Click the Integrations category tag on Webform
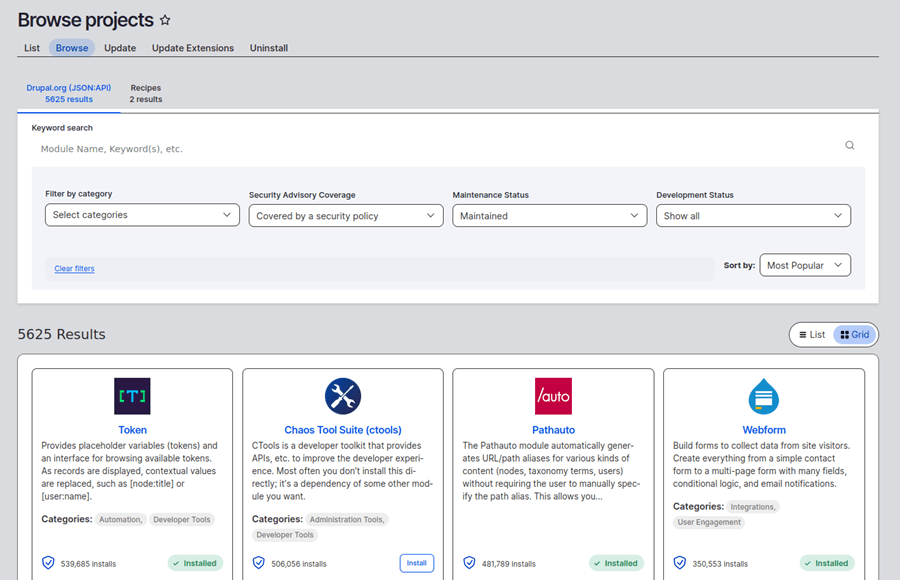The width and height of the screenshot is (900, 580). (x=753, y=507)
